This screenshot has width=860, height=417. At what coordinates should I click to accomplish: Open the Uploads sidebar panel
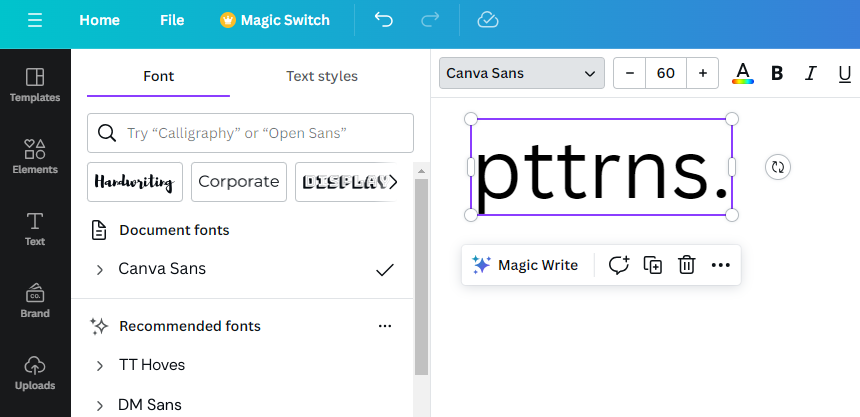[x=35, y=373]
